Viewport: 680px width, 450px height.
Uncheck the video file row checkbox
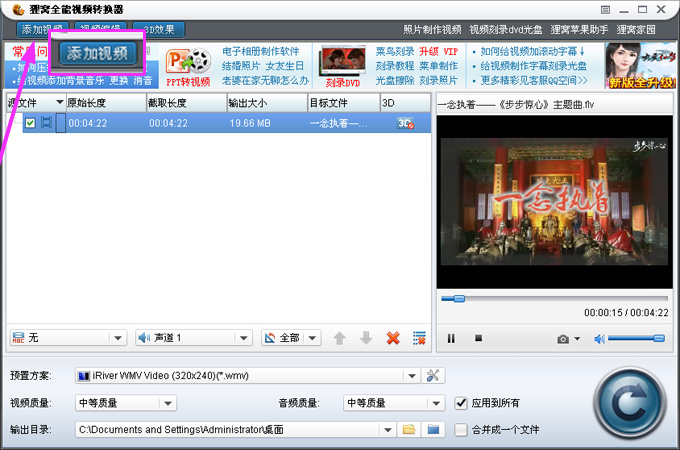click(x=30, y=123)
